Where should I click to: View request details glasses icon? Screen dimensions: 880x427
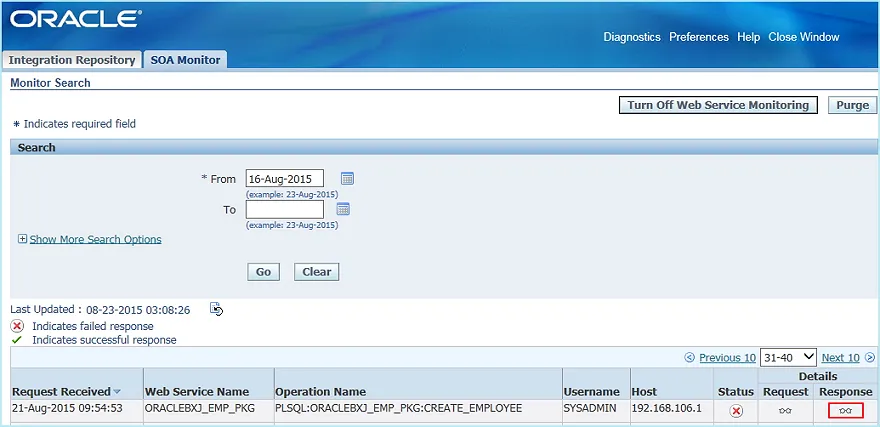pyautogui.click(x=785, y=411)
